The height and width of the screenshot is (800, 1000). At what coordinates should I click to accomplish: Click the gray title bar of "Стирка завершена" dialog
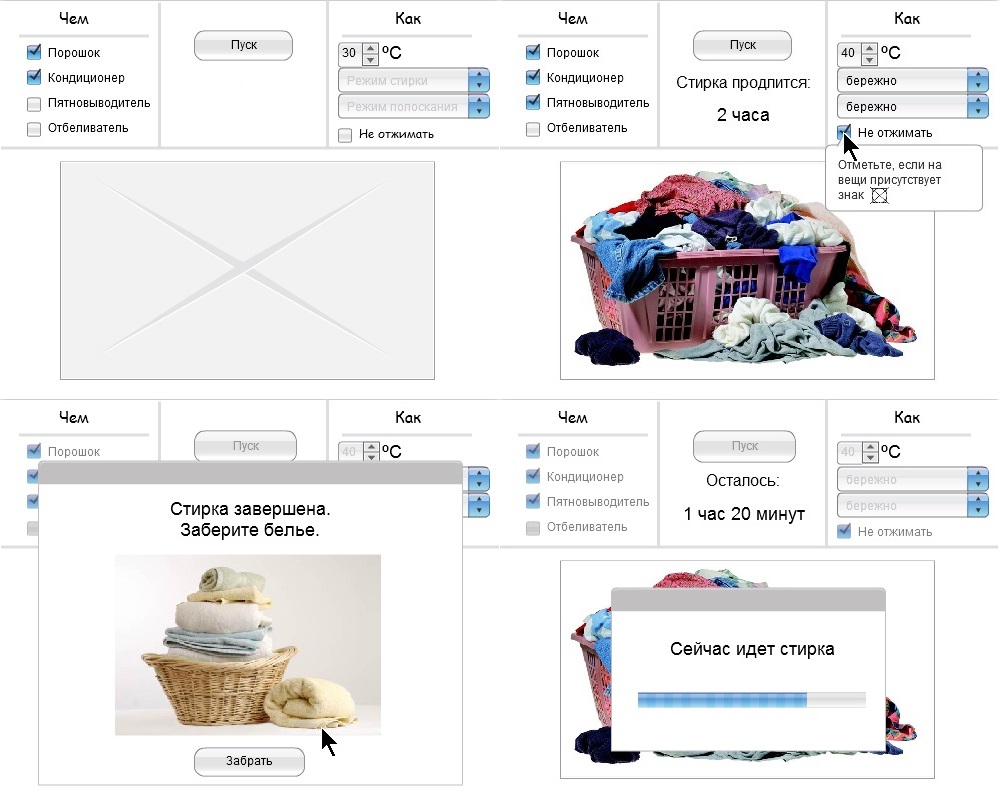[x=250, y=473]
